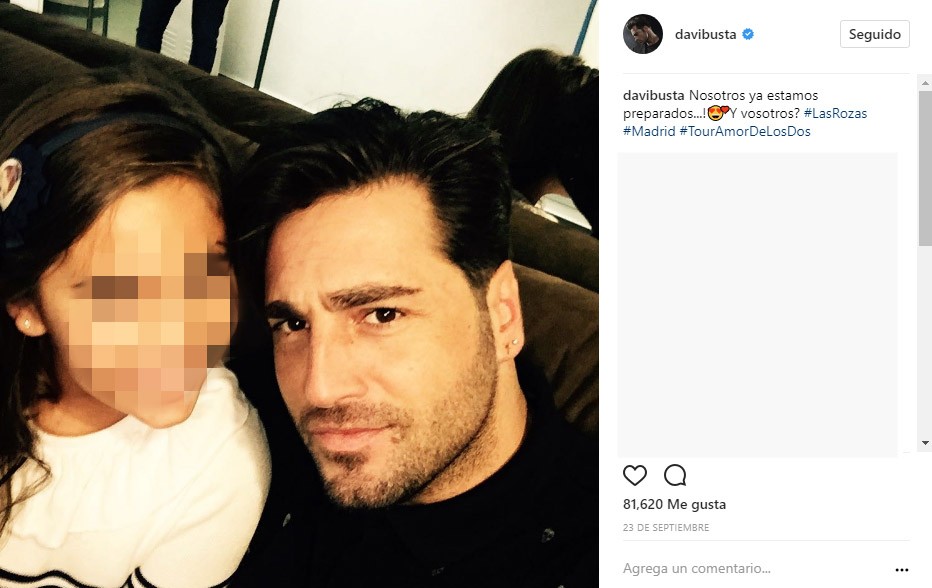The width and height of the screenshot is (932, 588).
Task: Focus the Agrega un comentario field
Action: [755, 568]
